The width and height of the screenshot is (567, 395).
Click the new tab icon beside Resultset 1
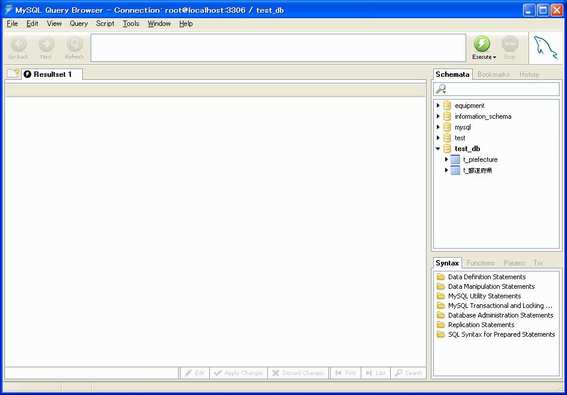[13, 74]
